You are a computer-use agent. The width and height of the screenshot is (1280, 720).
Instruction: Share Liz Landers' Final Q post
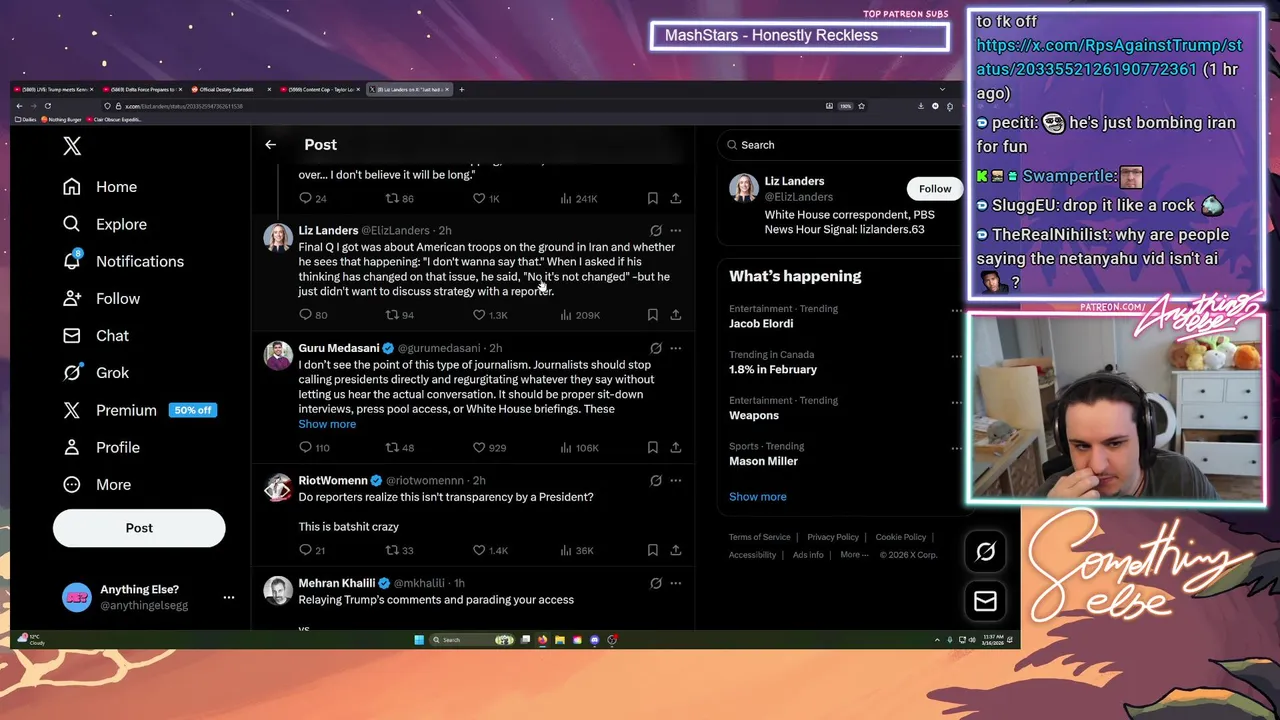tap(676, 315)
